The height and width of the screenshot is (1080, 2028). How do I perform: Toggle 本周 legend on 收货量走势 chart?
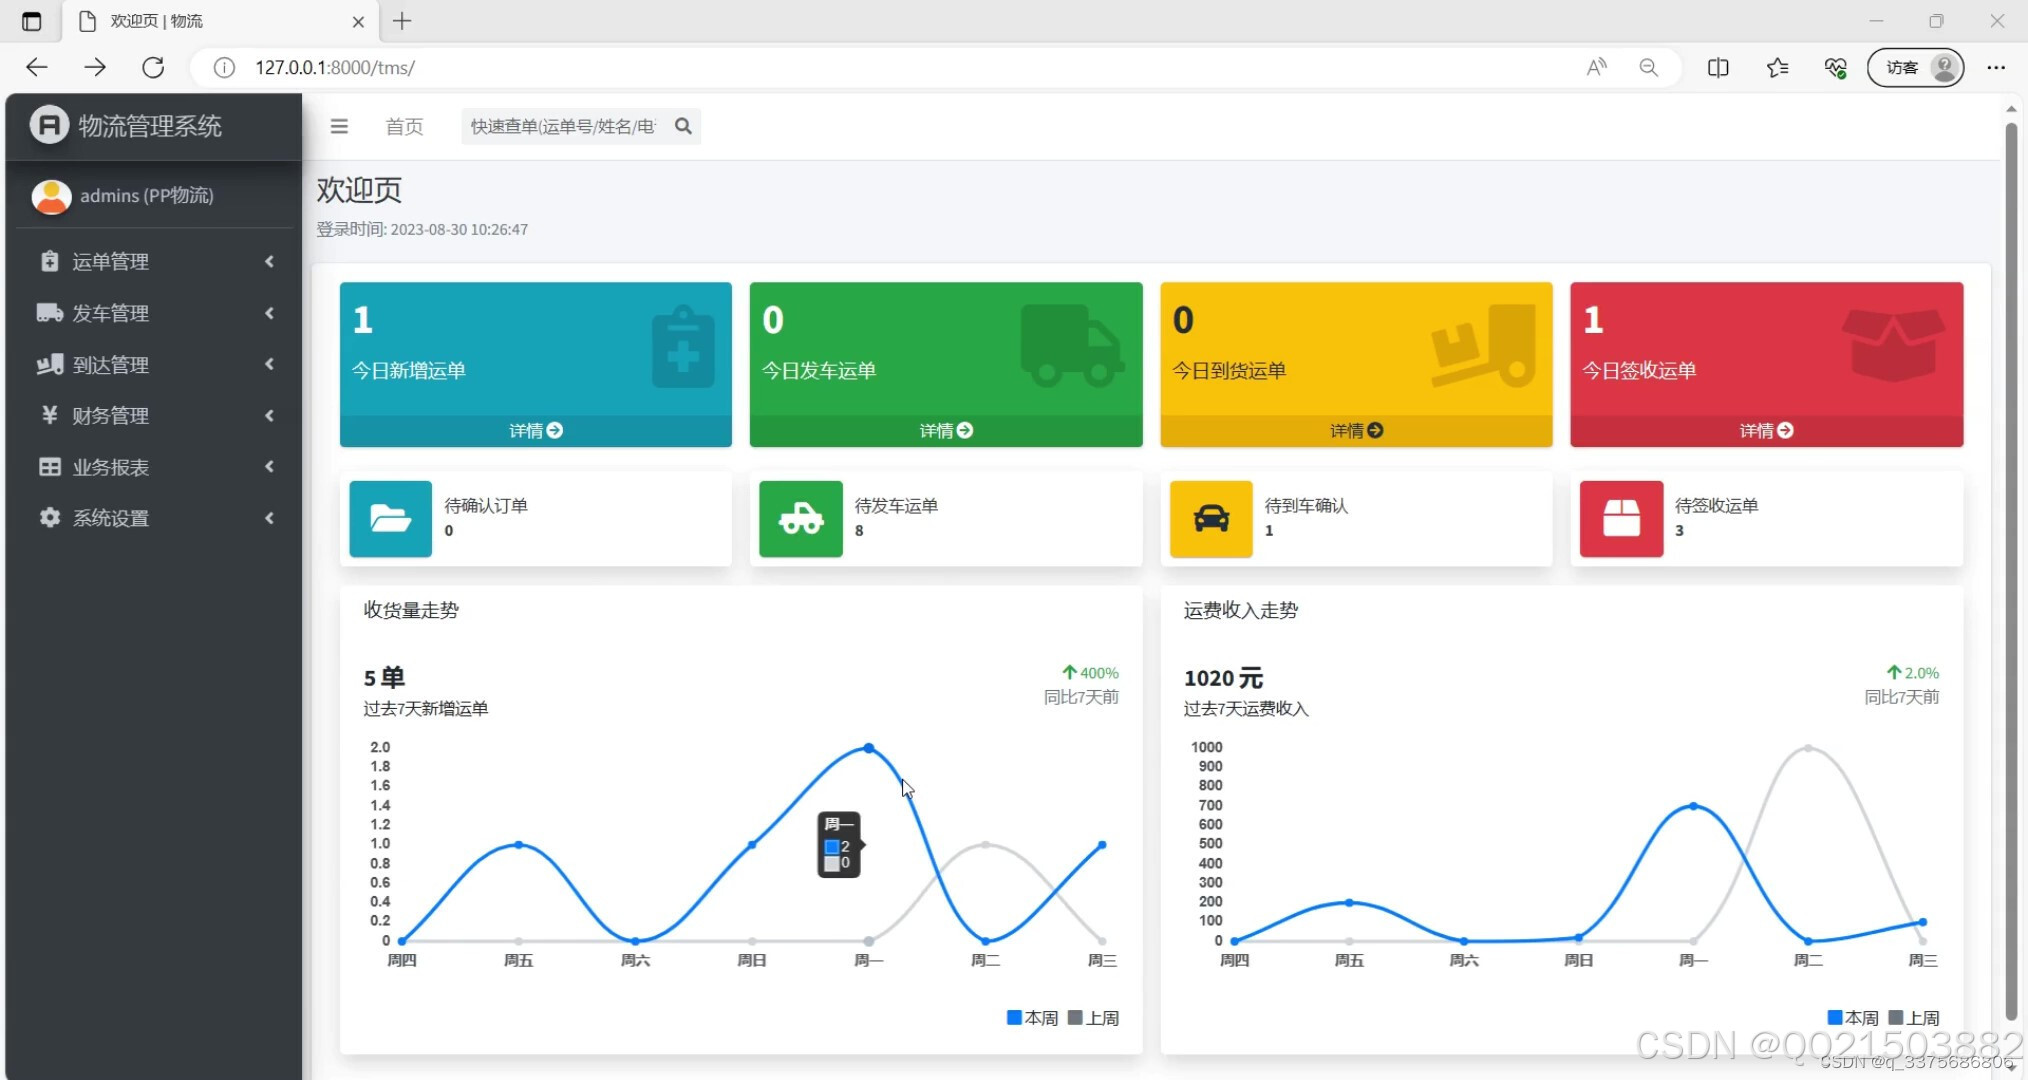pyautogui.click(x=1030, y=1017)
